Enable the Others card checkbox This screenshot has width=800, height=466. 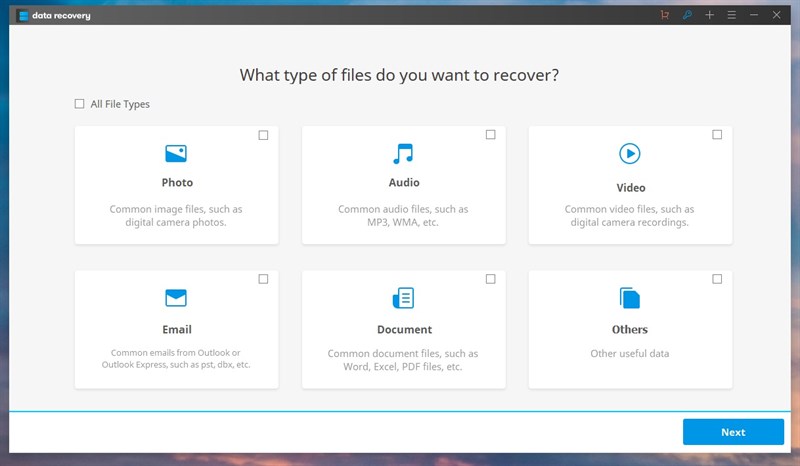(x=717, y=279)
